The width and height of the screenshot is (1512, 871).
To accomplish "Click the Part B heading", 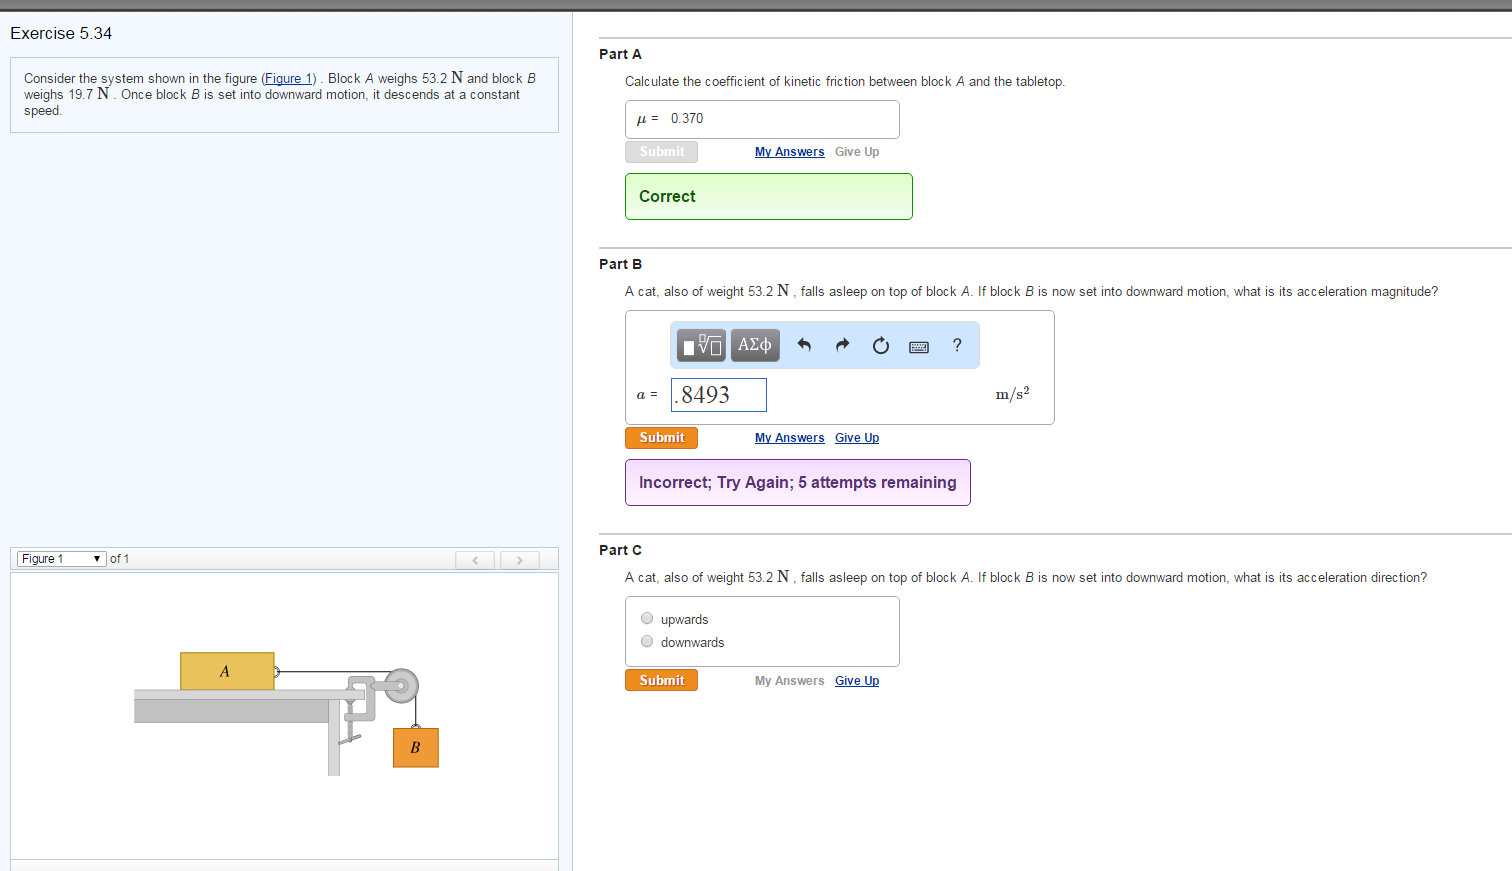I will 620,264.
